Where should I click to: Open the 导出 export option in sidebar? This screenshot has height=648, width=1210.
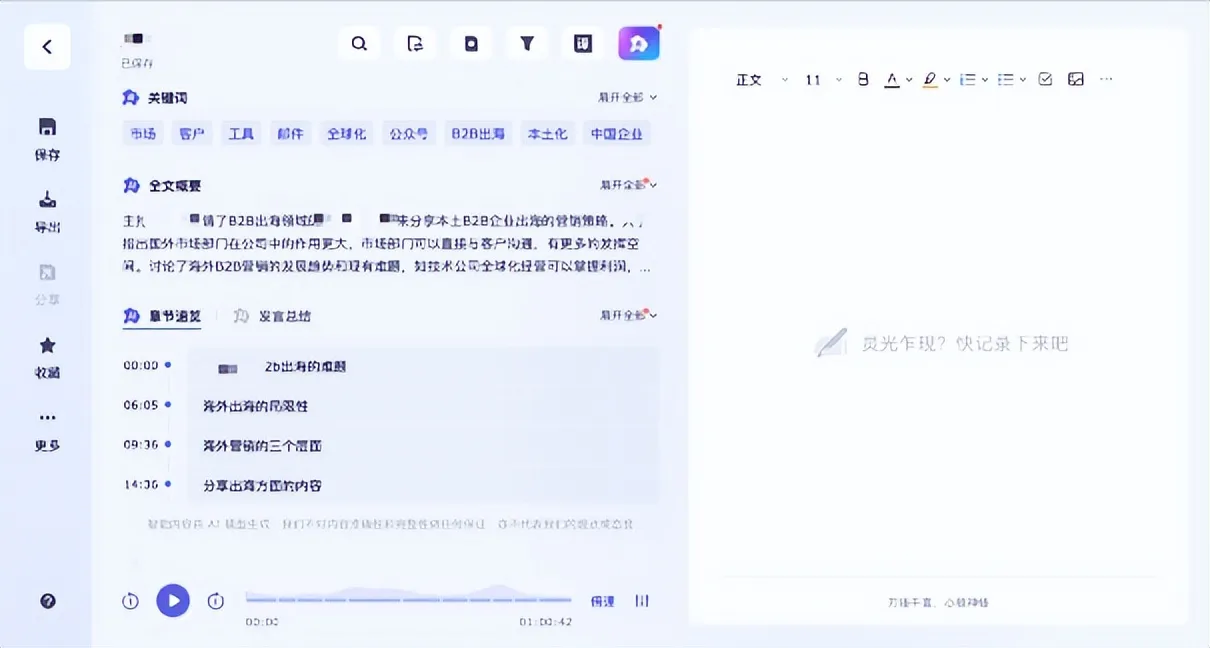[47, 211]
